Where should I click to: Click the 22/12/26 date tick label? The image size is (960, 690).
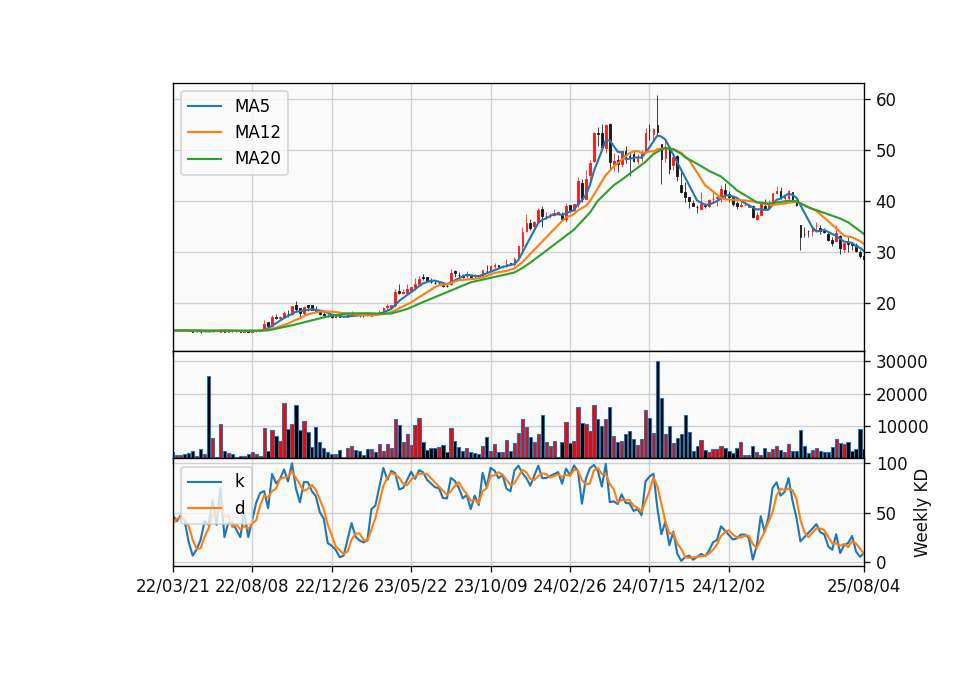332,586
